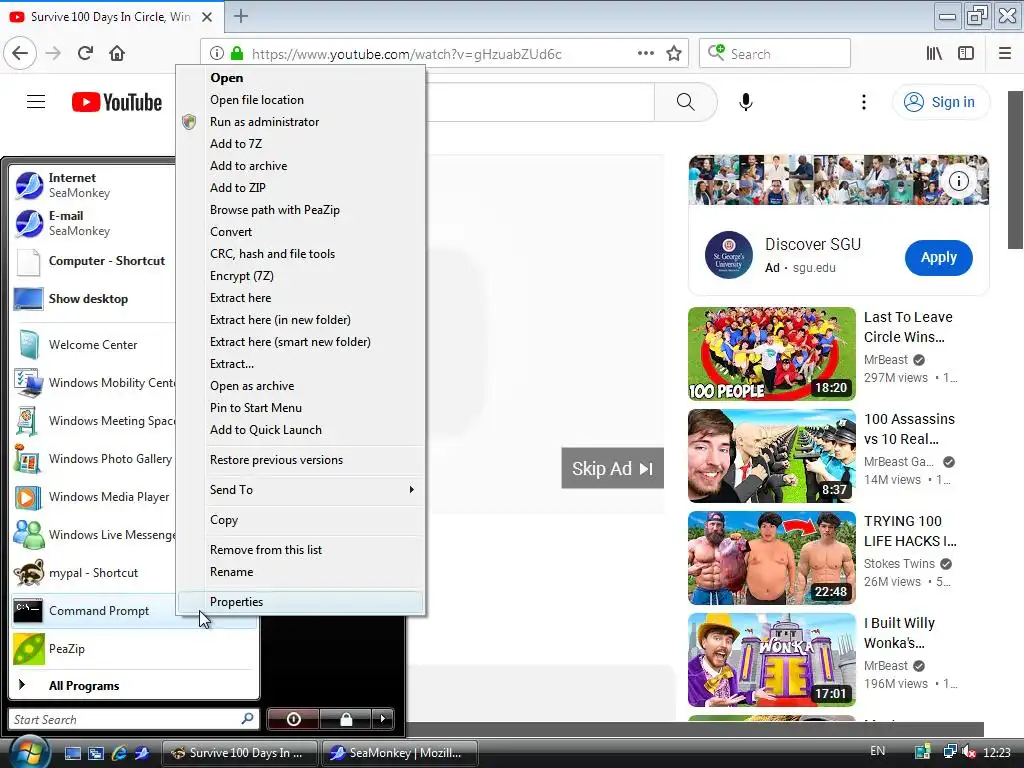The height and width of the screenshot is (768, 1024).
Task: Select Rename from the context menu
Action: pyautogui.click(x=300, y=572)
